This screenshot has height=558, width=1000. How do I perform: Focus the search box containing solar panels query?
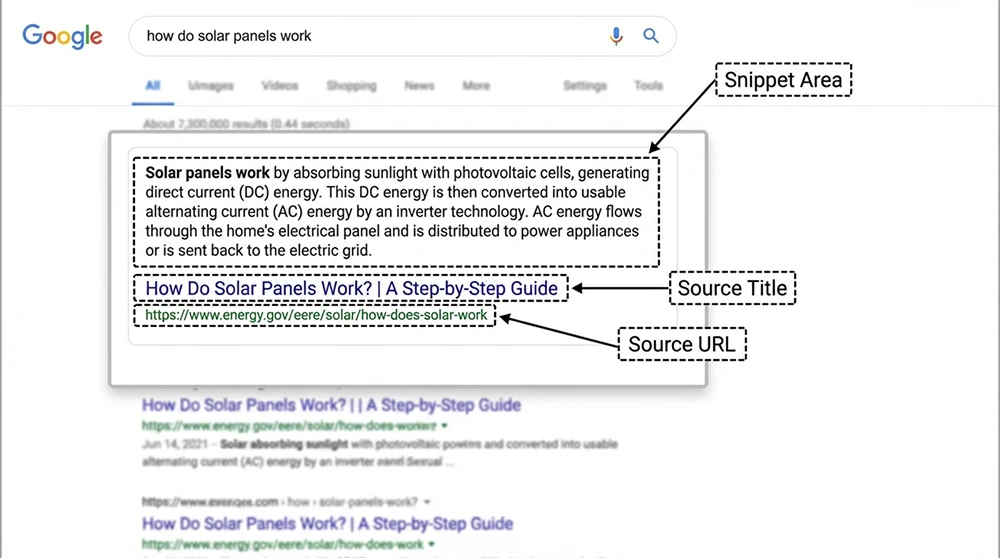coord(402,36)
